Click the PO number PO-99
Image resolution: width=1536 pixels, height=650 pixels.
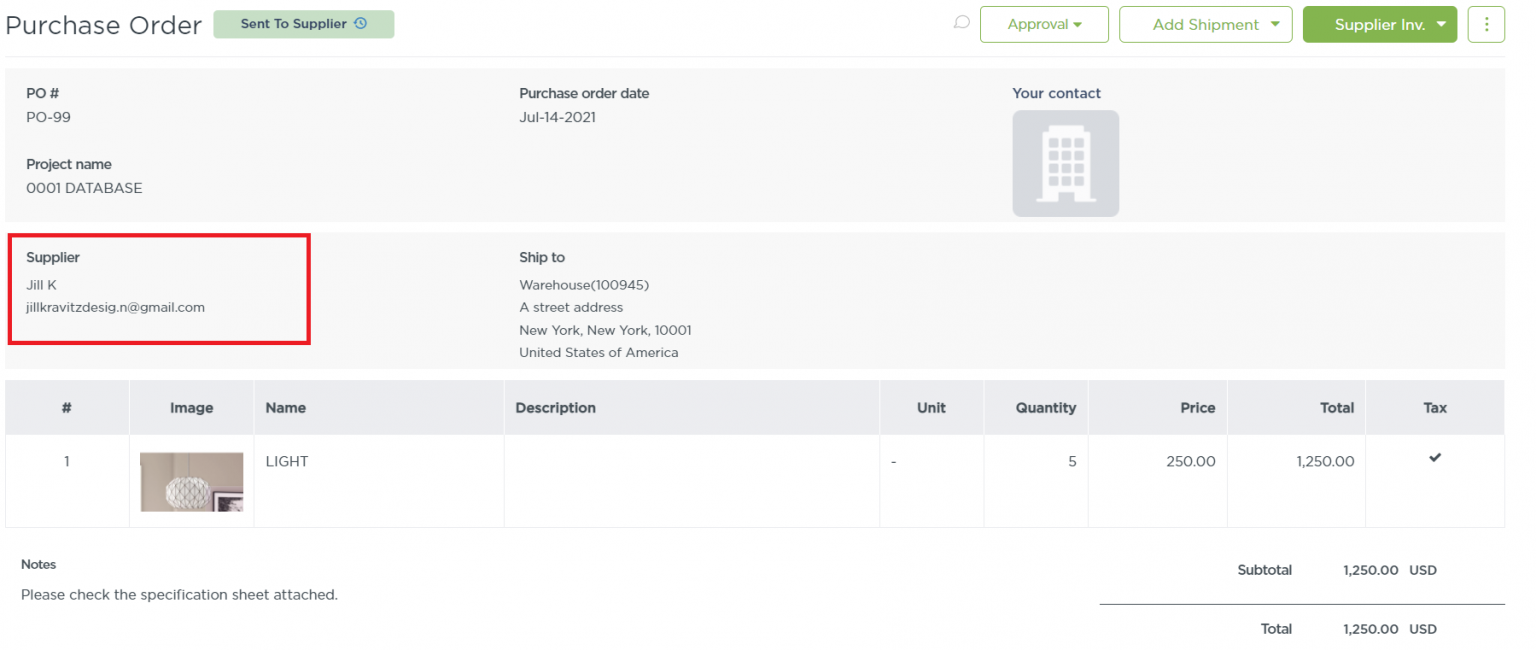click(x=48, y=117)
